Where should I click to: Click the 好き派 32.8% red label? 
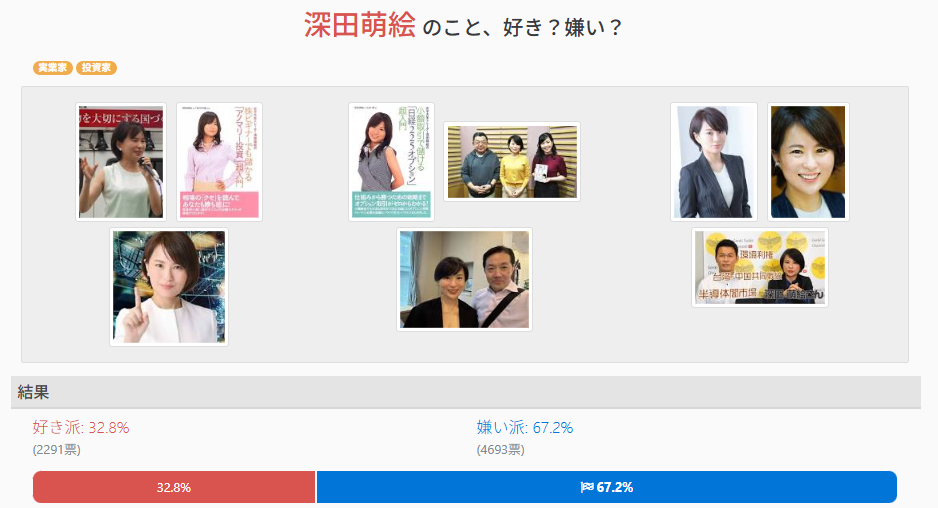point(81,427)
